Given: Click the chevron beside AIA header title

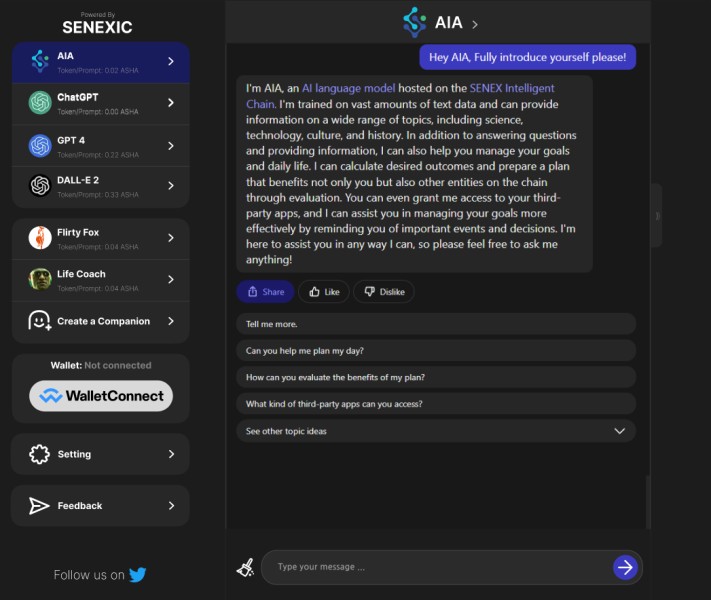Looking at the screenshot, I should coord(475,24).
